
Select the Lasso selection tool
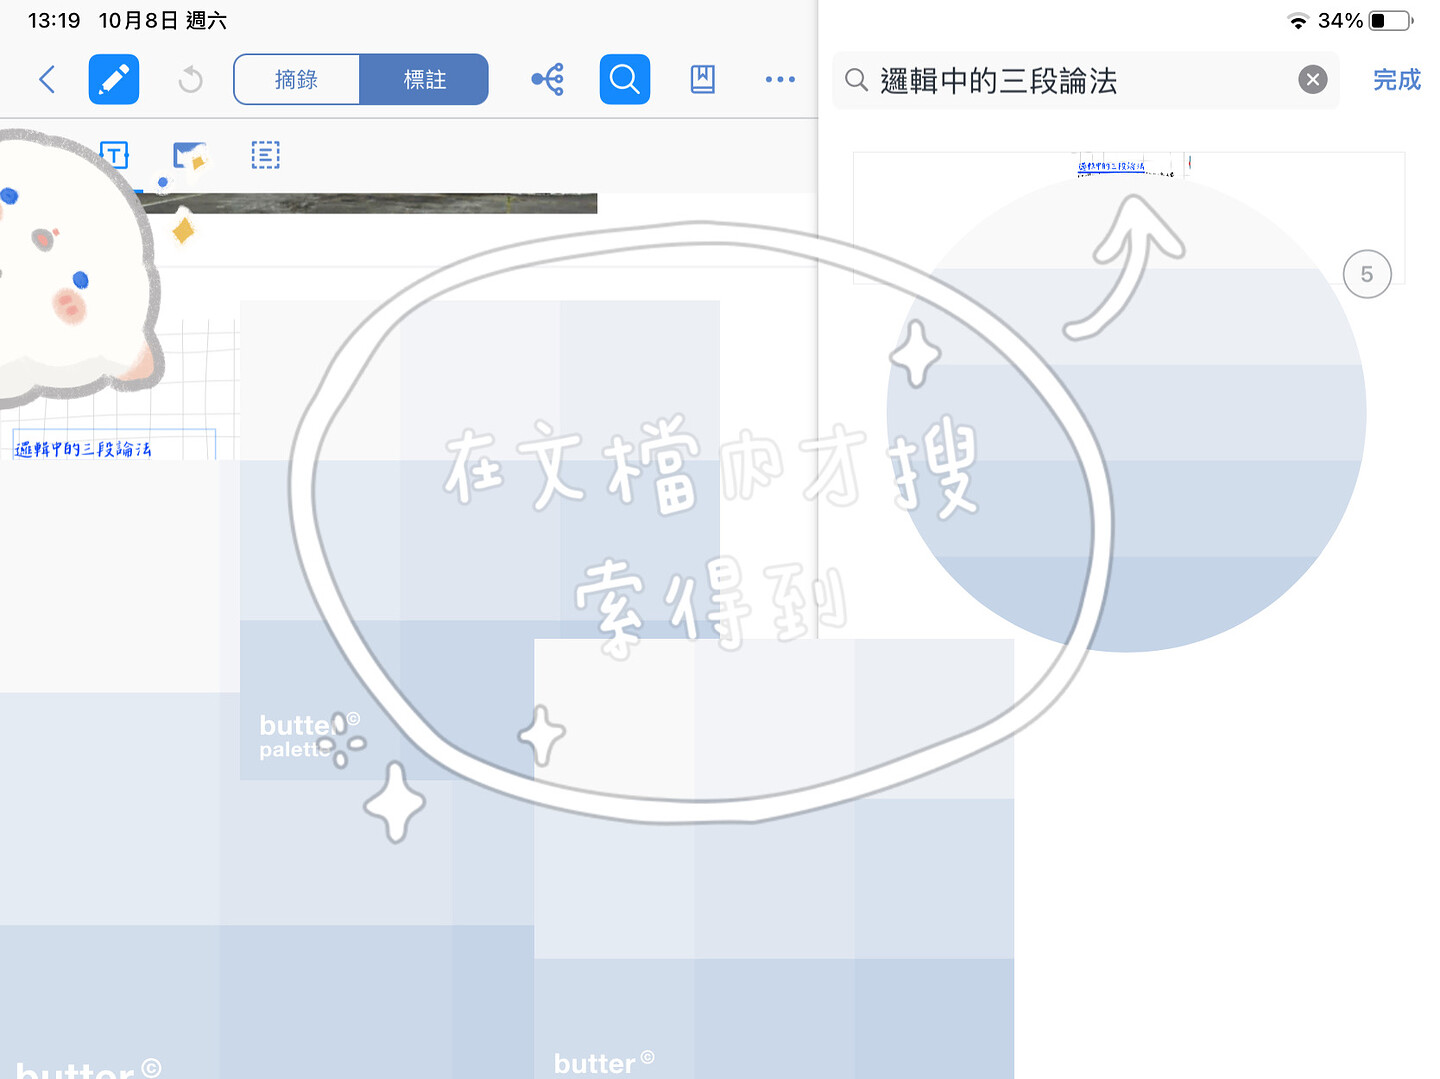point(265,155)
